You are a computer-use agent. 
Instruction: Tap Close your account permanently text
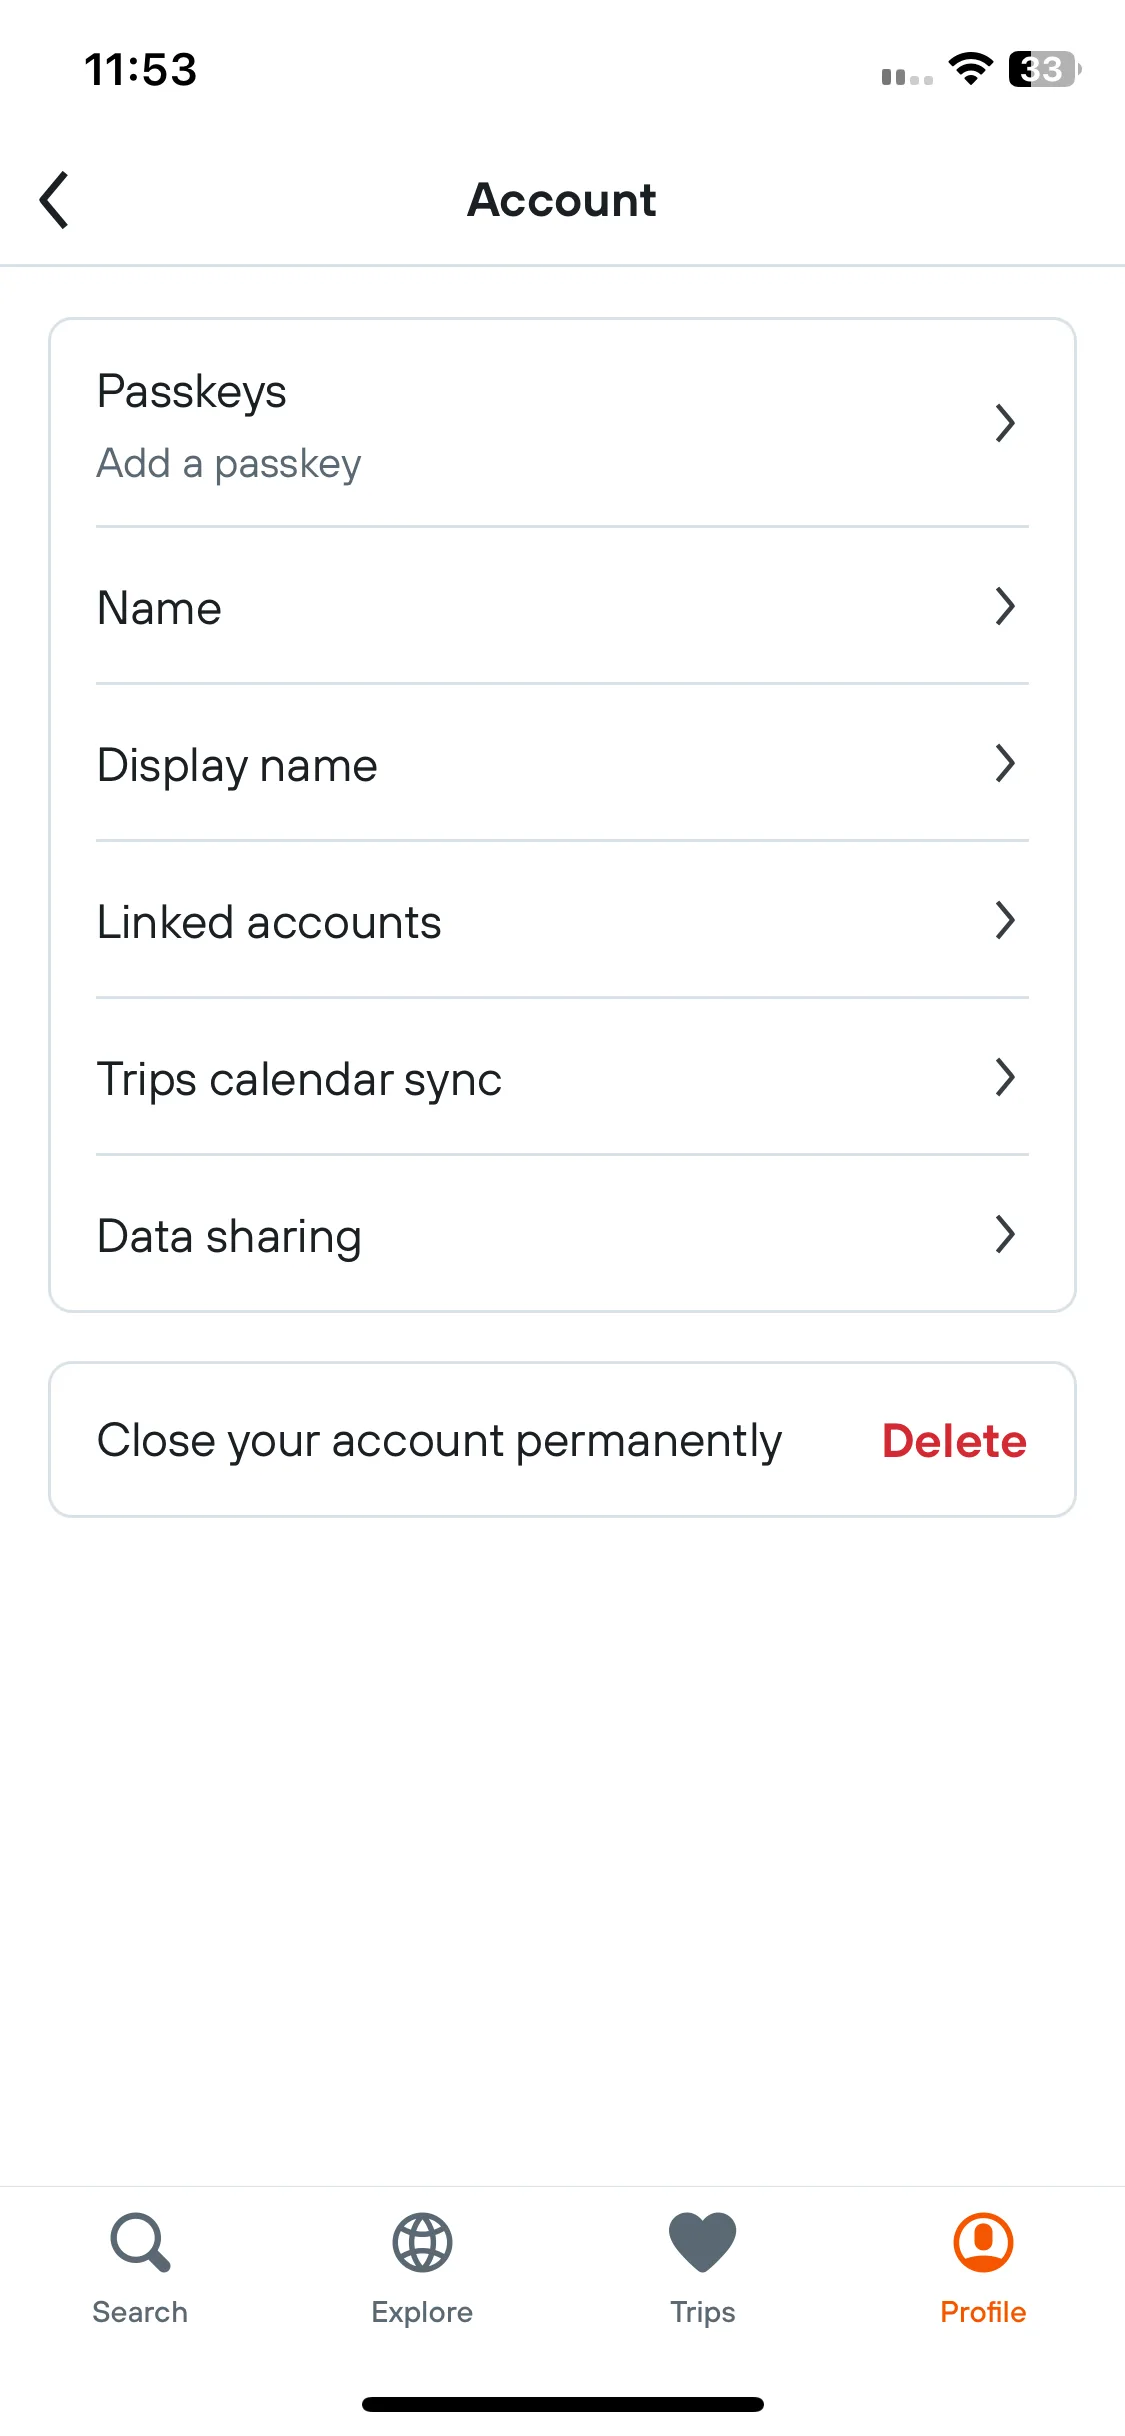coord(439,1441)
